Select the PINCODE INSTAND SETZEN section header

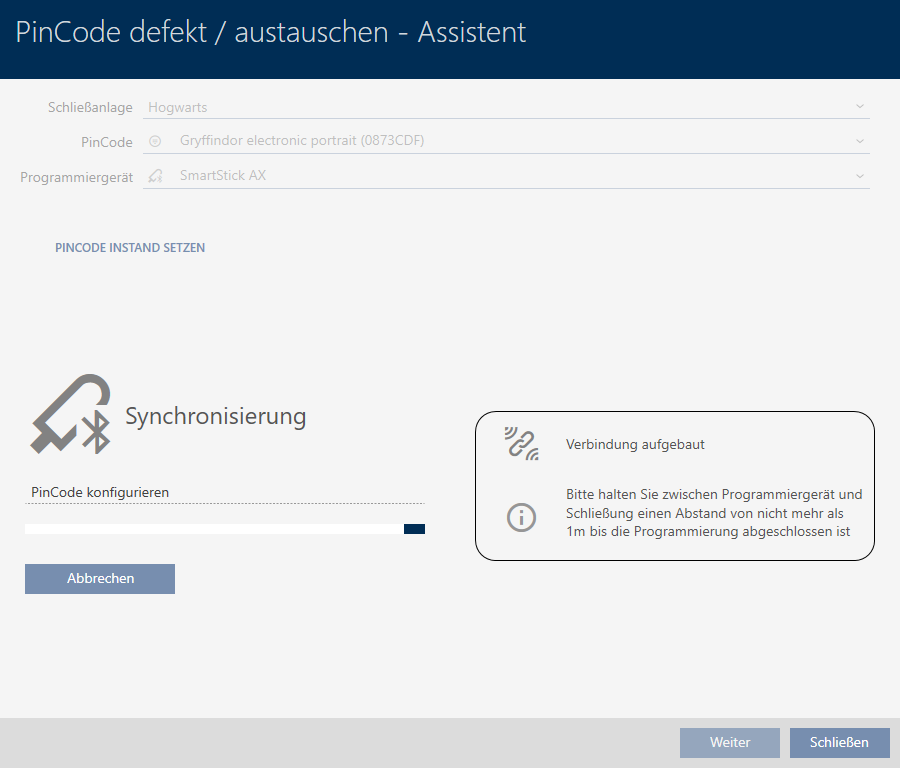coord(130,247)
